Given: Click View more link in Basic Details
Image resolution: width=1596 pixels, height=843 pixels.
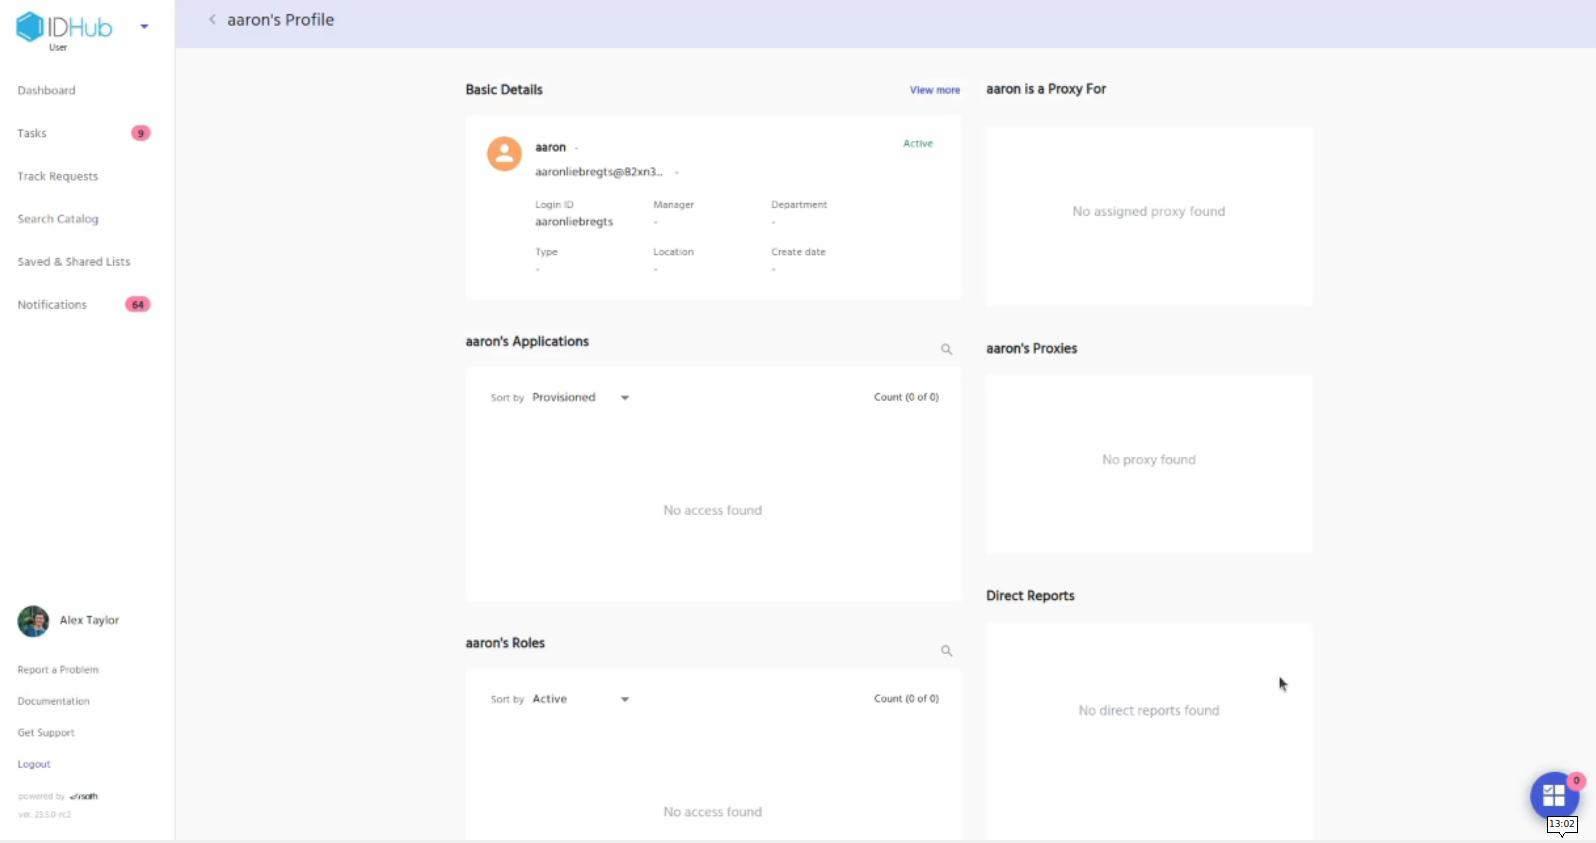Looking at the screenshot, I should coord(934,90).
